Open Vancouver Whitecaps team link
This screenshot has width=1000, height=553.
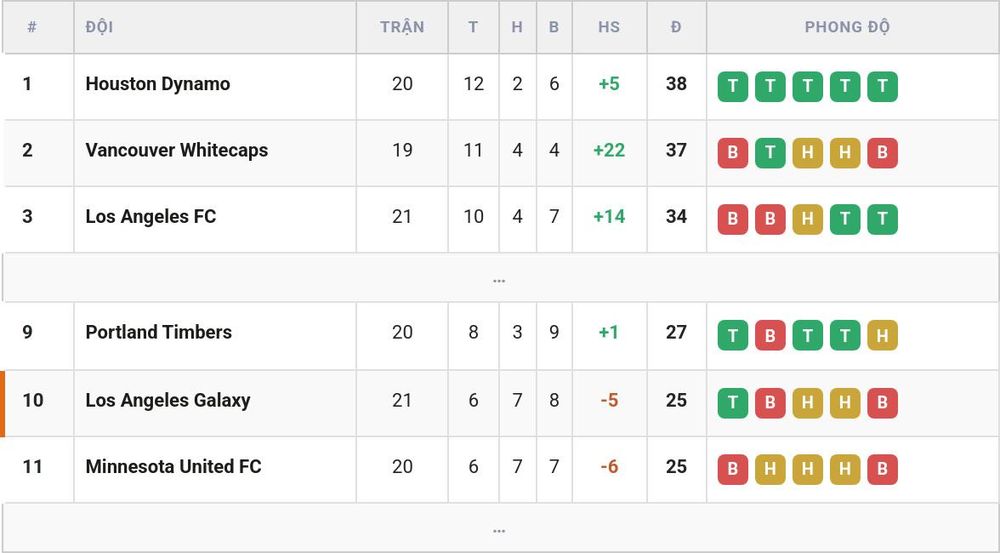(x=177, y=151)
